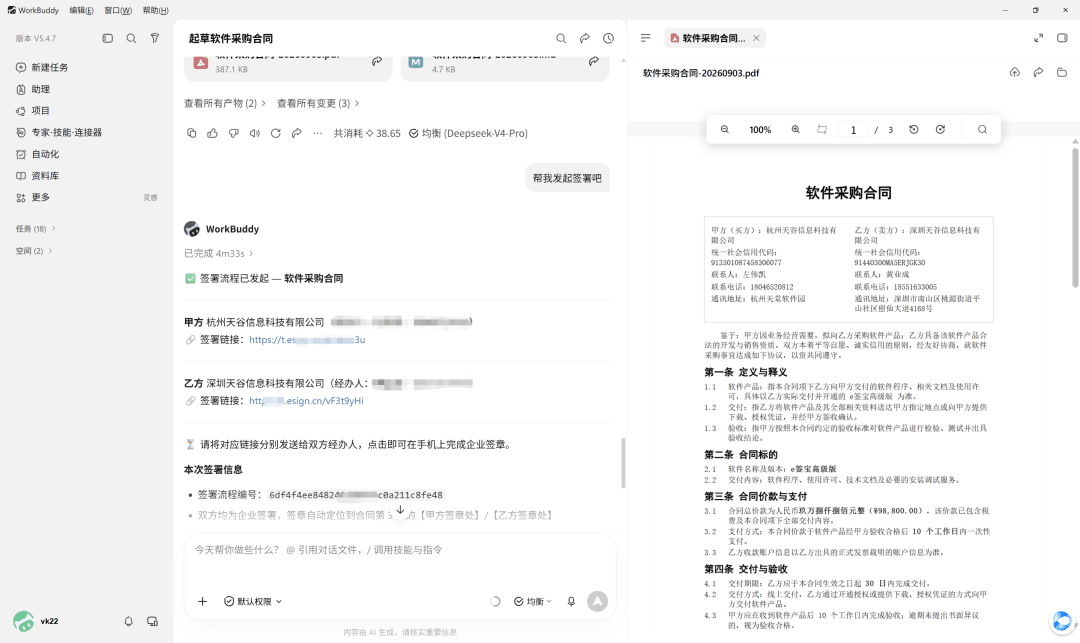Give the reply a thumbs down
Screen dimensions: 1080x643
click(x=233, y=134)
